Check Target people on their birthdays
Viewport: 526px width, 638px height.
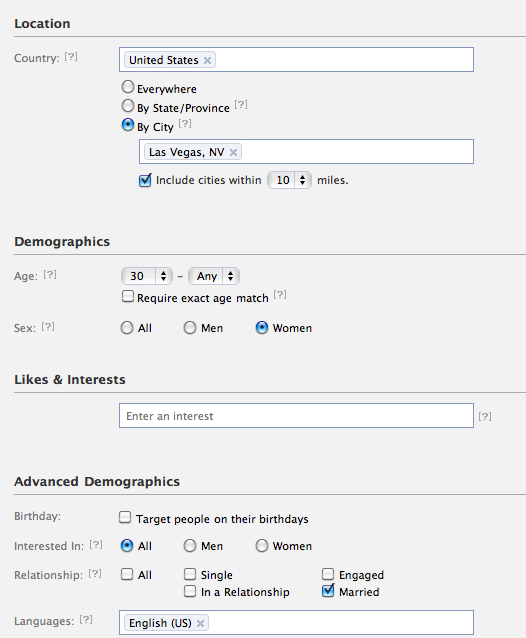pos(125,518)
